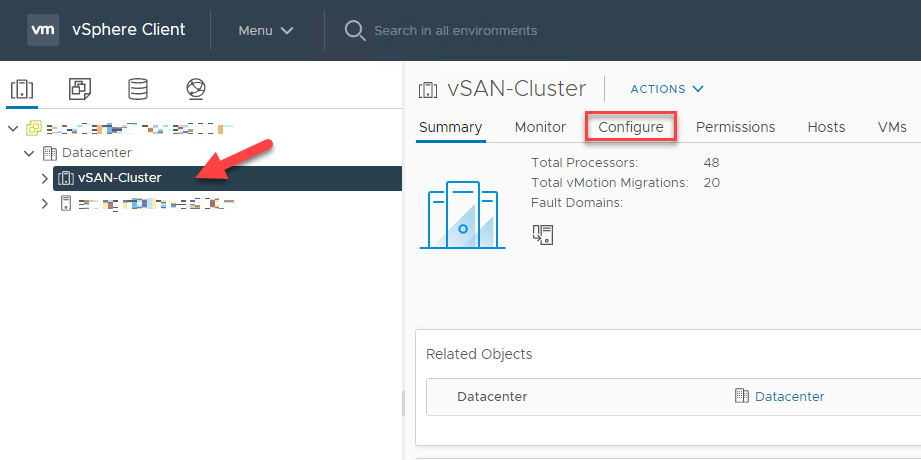The width and height of the screenshot is (921, 460).
Task: Switch to the Configure tab
Action: [x=630, y=127]
